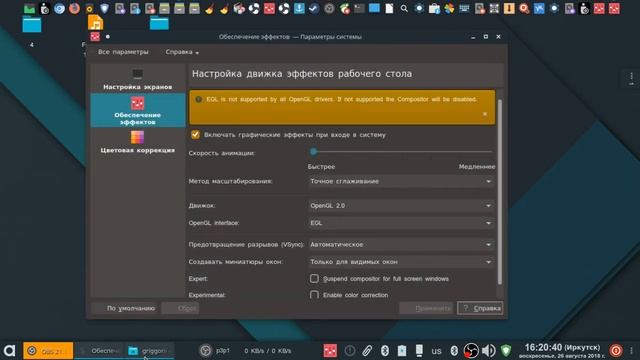Open the terminal launcher in the top panel
This screenshot has height=360, width=640.
pos(359,8)
